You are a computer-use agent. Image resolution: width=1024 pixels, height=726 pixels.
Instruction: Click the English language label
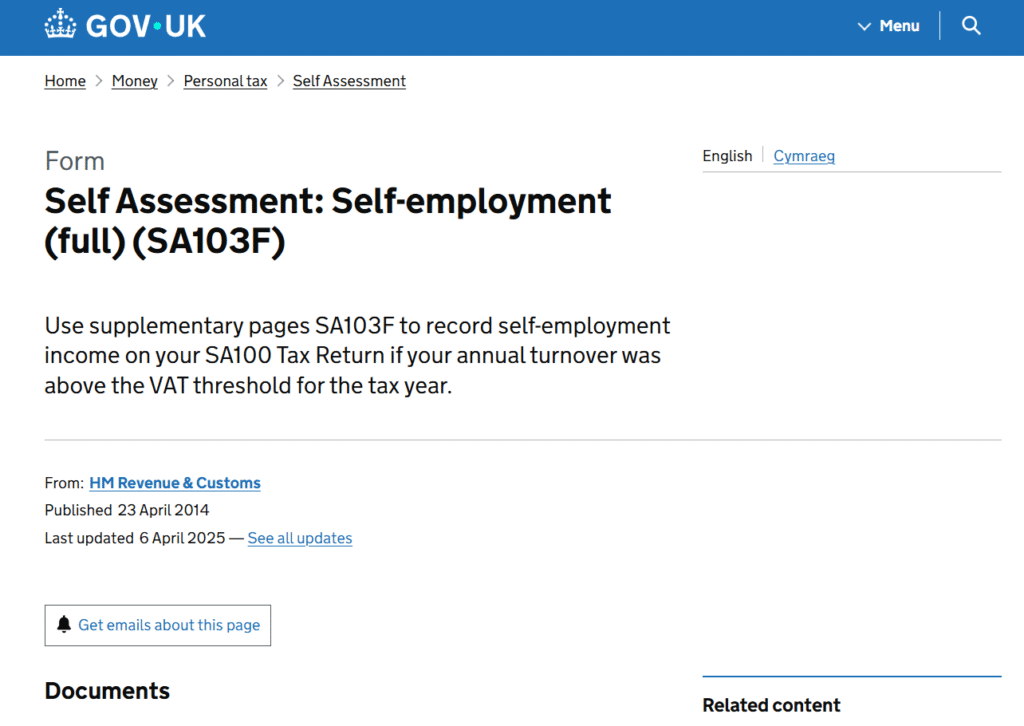[727, 156]
